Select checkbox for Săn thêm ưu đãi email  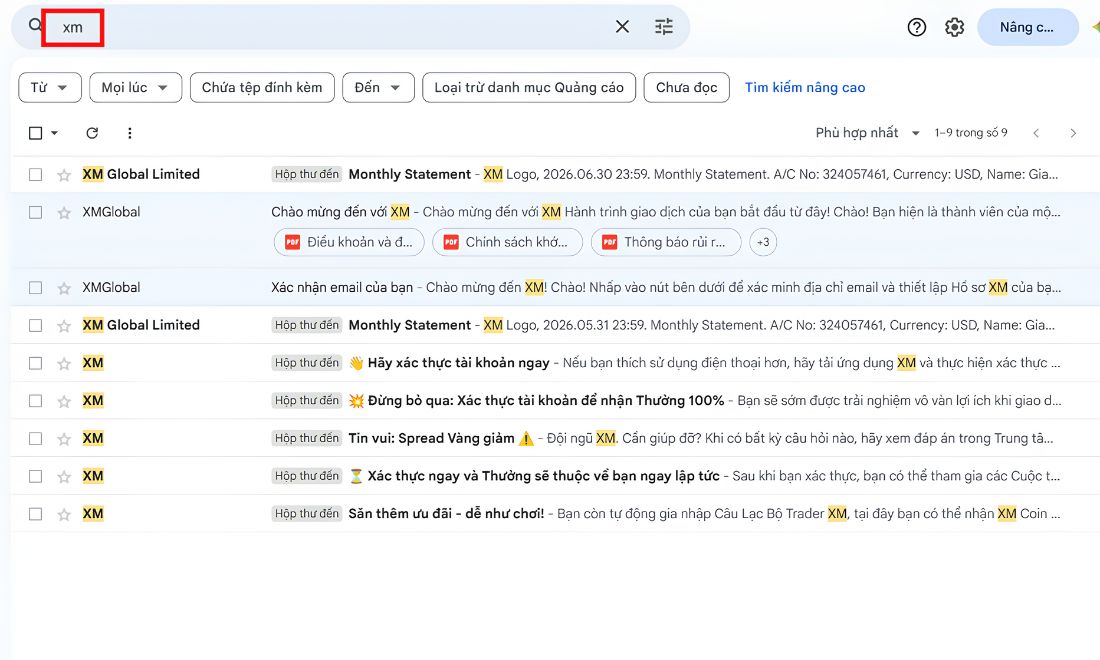[36, 514]
